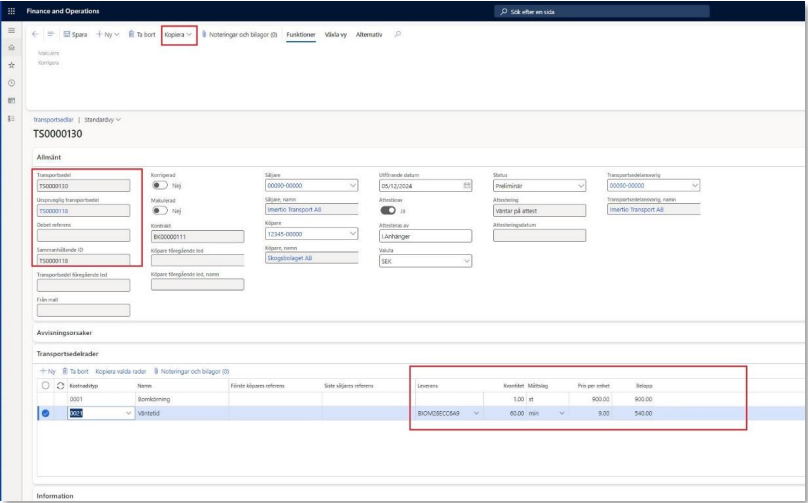The image size is (808, 503).
Task: Open the Kopiera dropdown
Action: click(178, 34)
